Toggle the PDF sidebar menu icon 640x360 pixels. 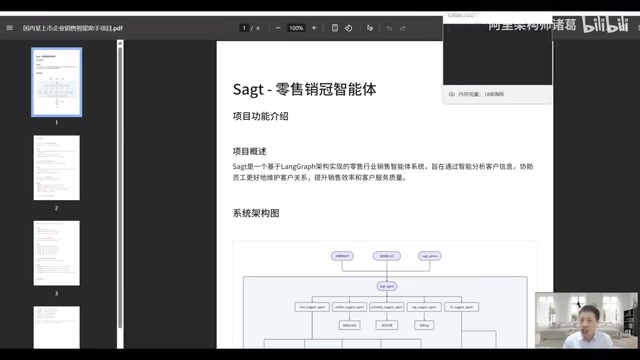point(9,28)
